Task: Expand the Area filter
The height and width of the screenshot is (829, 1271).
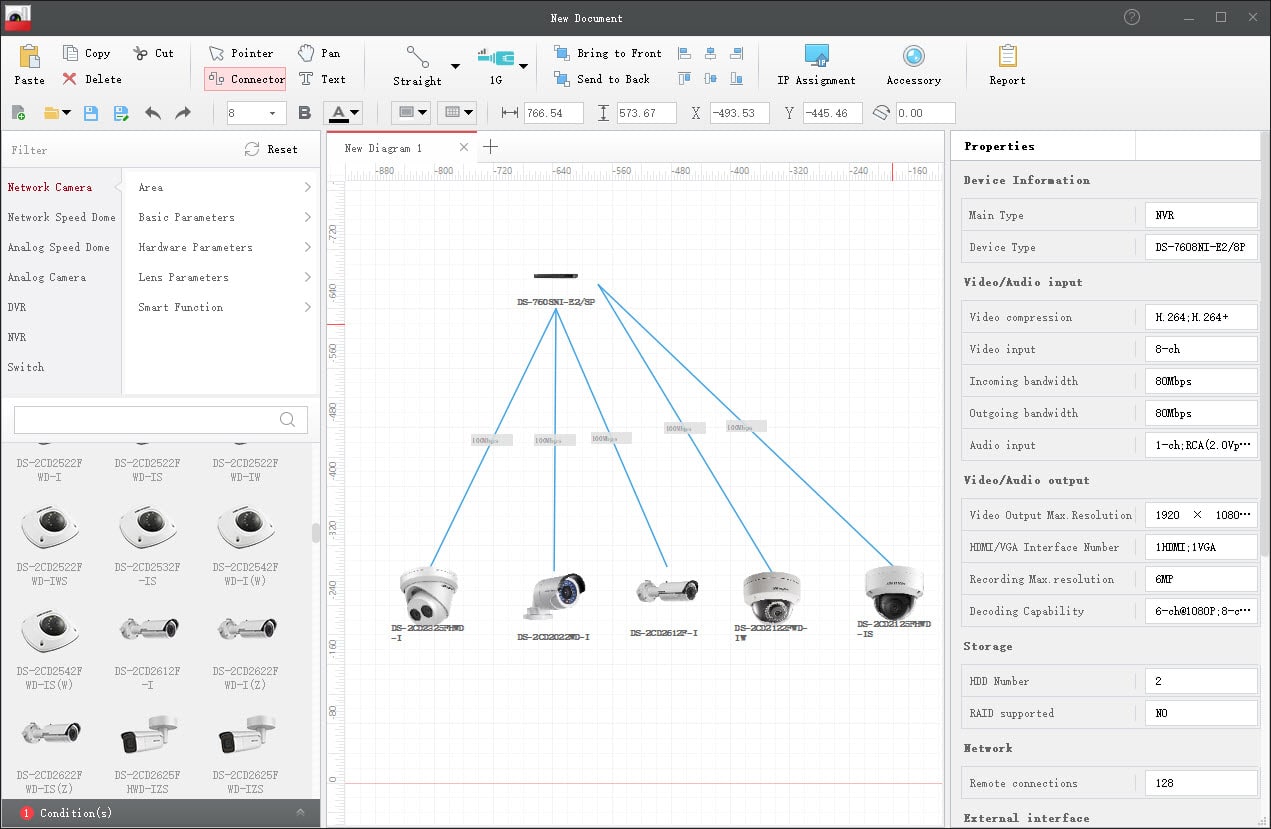Action: pyautogui.click(x=224, y=187)
